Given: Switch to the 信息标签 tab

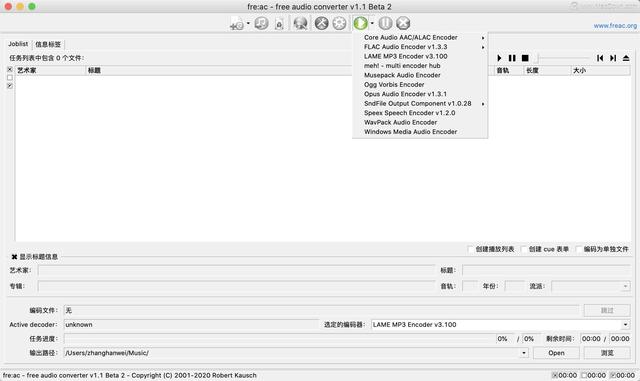Looking at the screenshot, I should point(48,44).
